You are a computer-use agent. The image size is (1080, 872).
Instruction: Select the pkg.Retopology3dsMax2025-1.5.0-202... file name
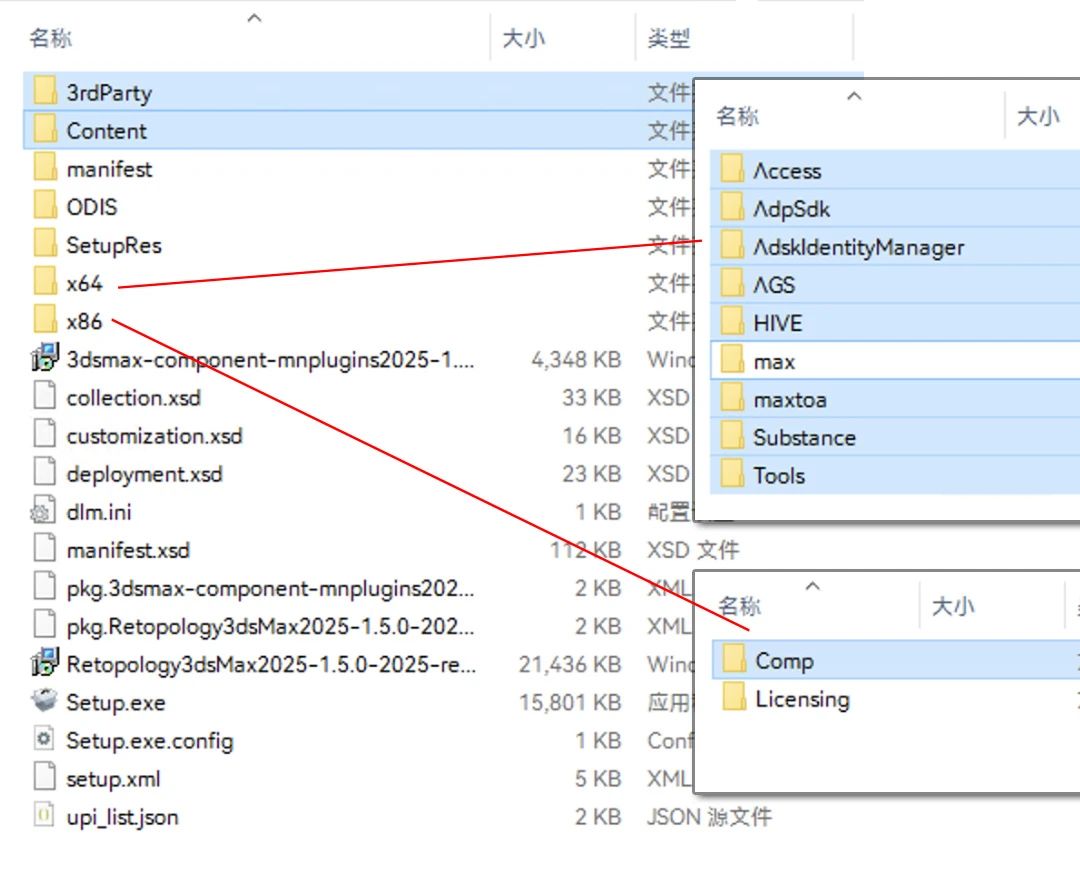click(270, 626)
